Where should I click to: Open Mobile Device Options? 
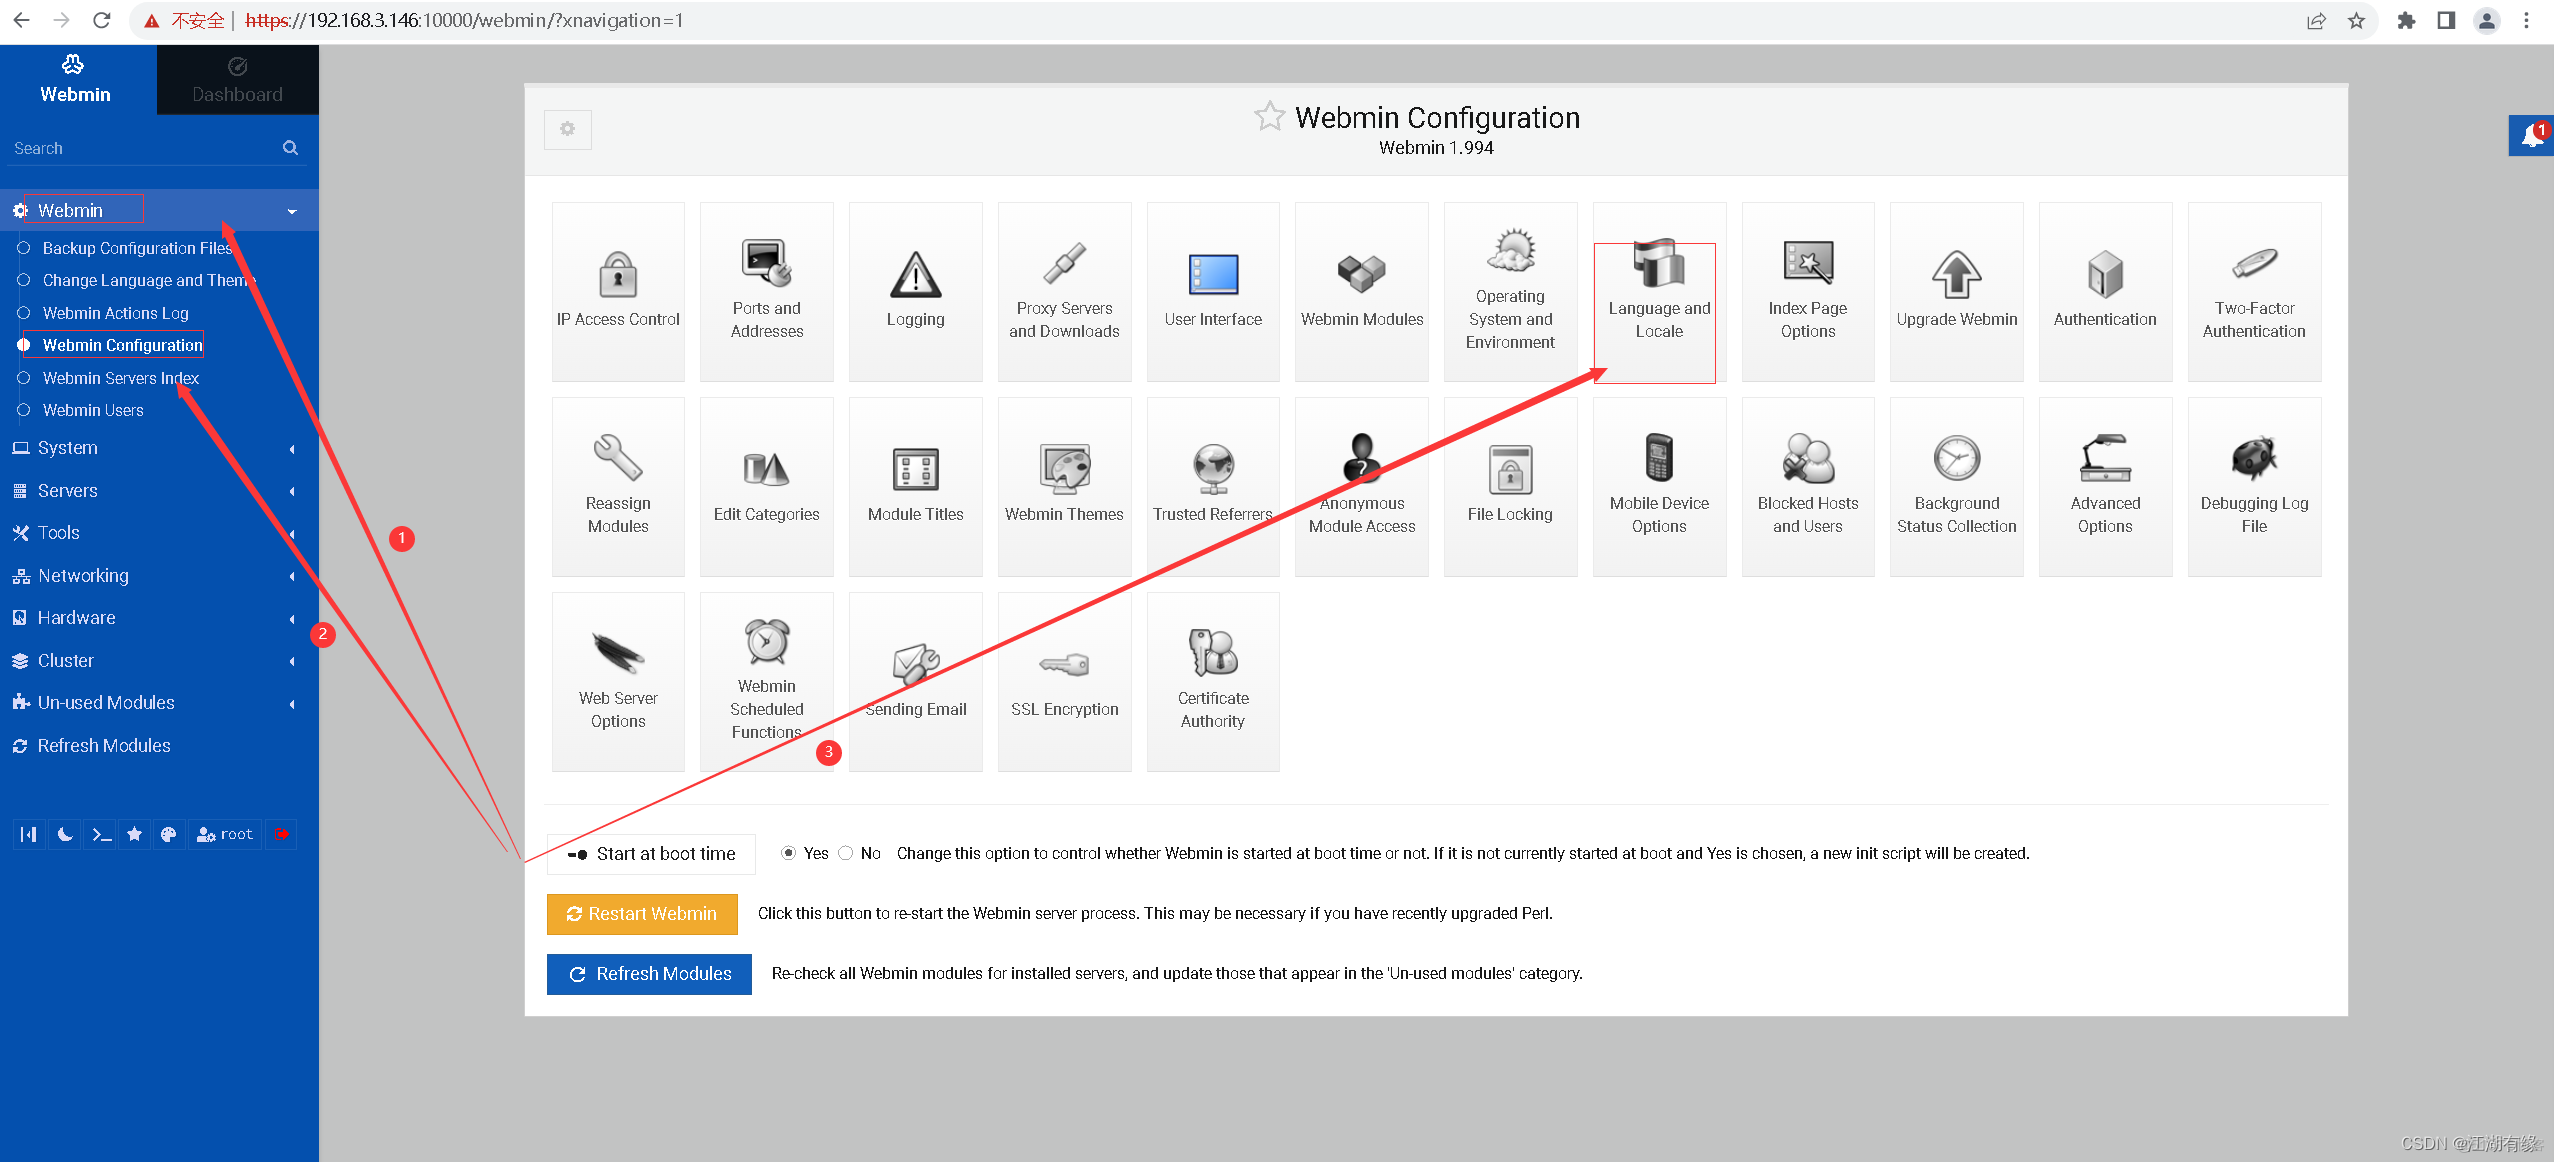(x=1659, y=486)
